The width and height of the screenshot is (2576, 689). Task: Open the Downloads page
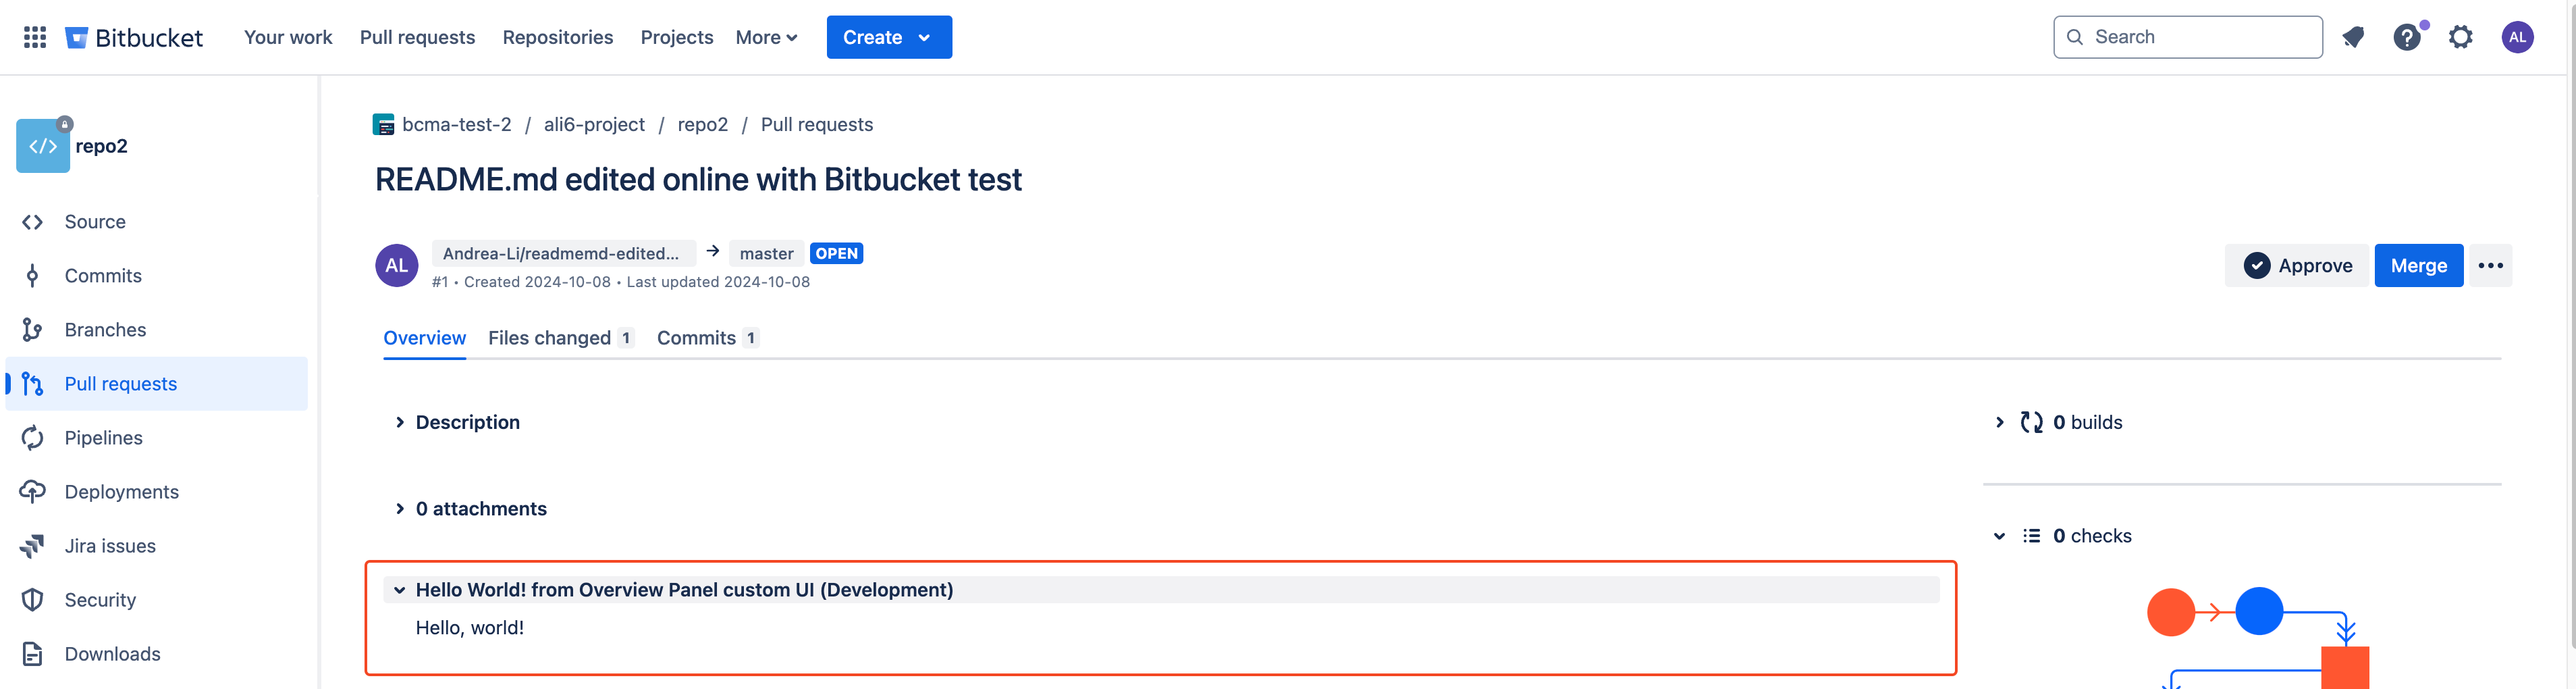[112, 653]
